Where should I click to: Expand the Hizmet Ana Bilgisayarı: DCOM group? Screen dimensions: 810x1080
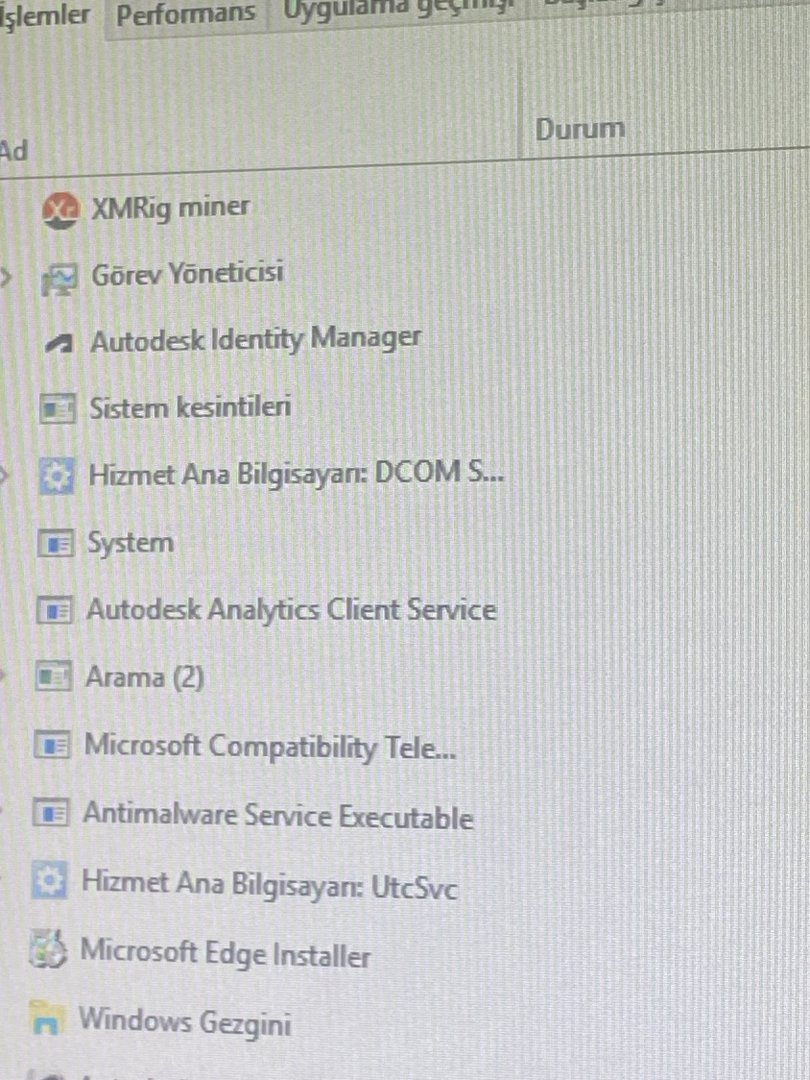point(3,475)
